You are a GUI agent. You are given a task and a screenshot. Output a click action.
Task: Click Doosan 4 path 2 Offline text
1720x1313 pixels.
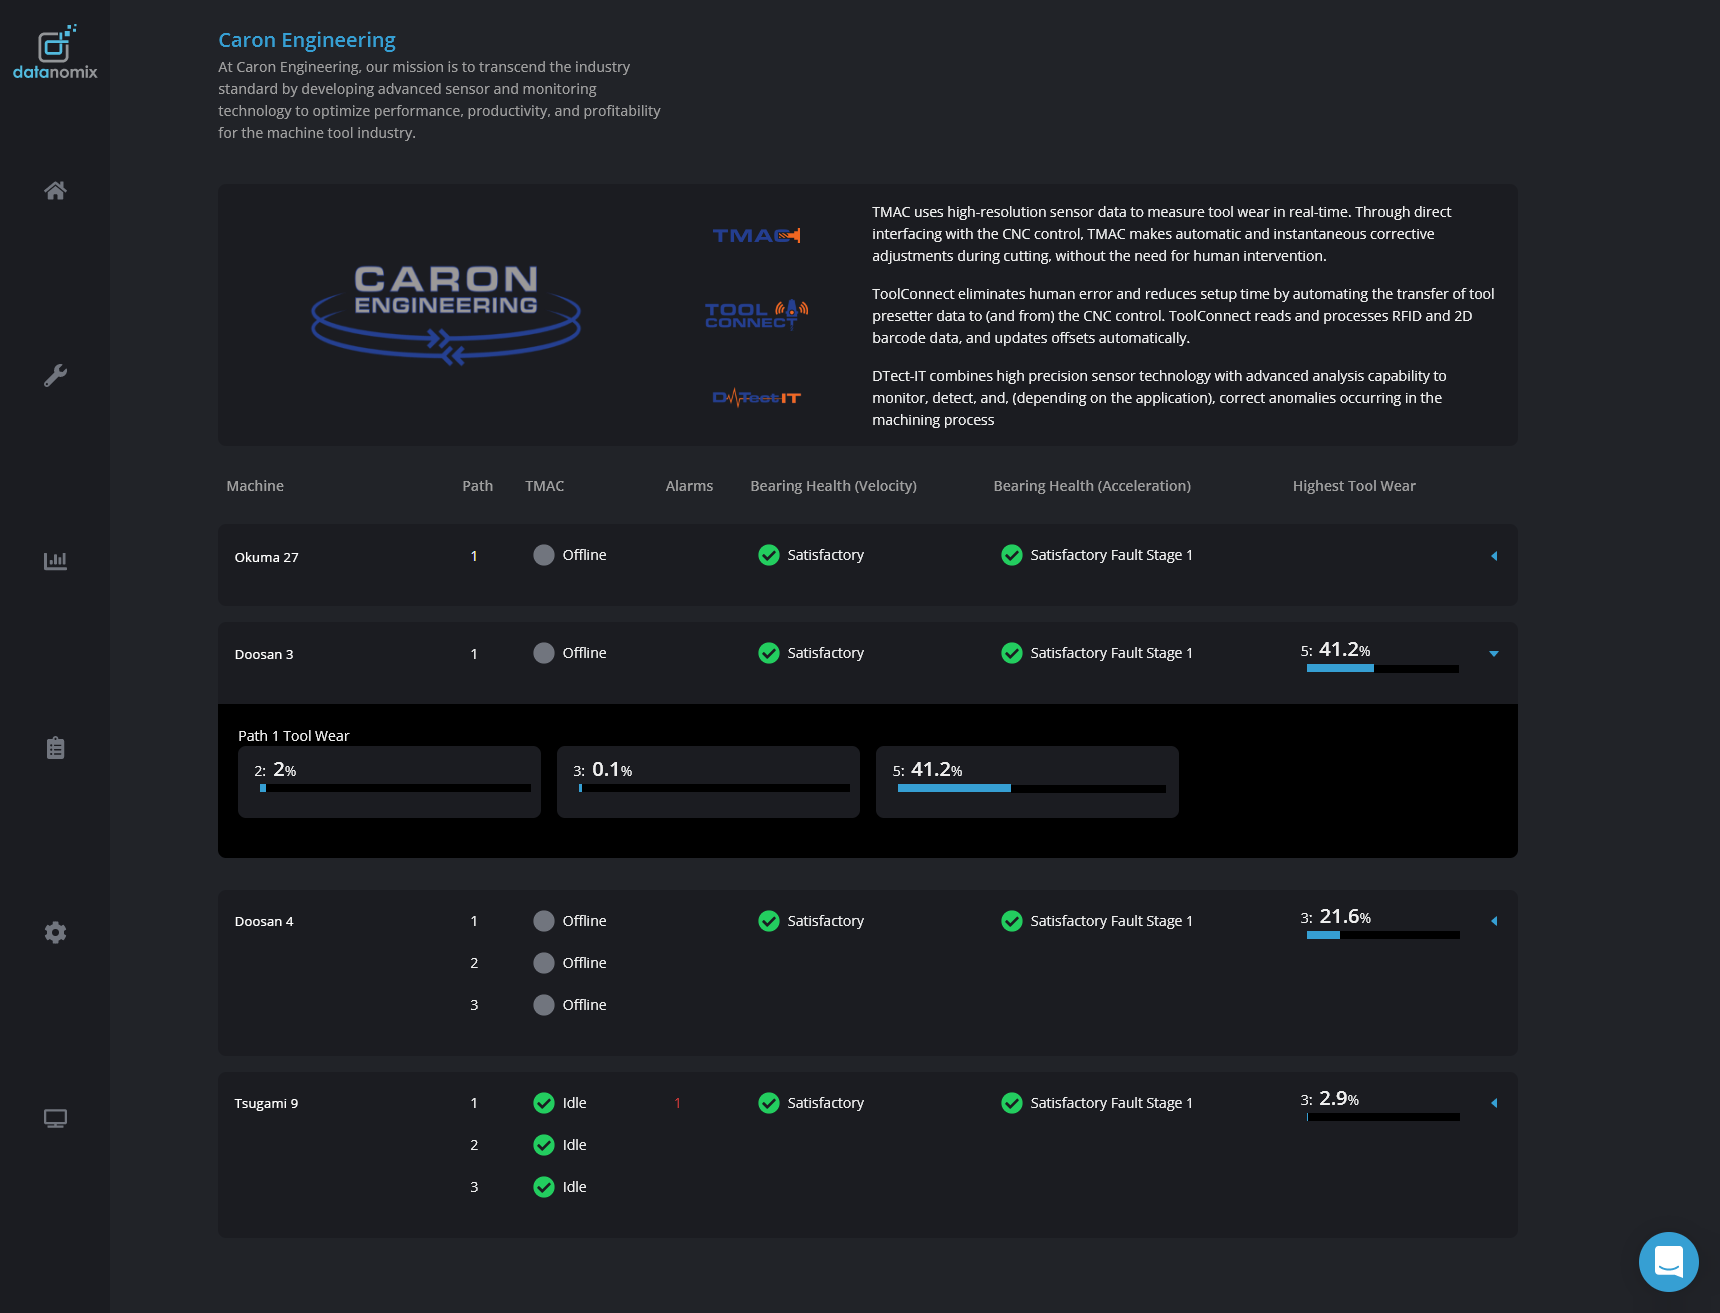click(x=584, y=963)
